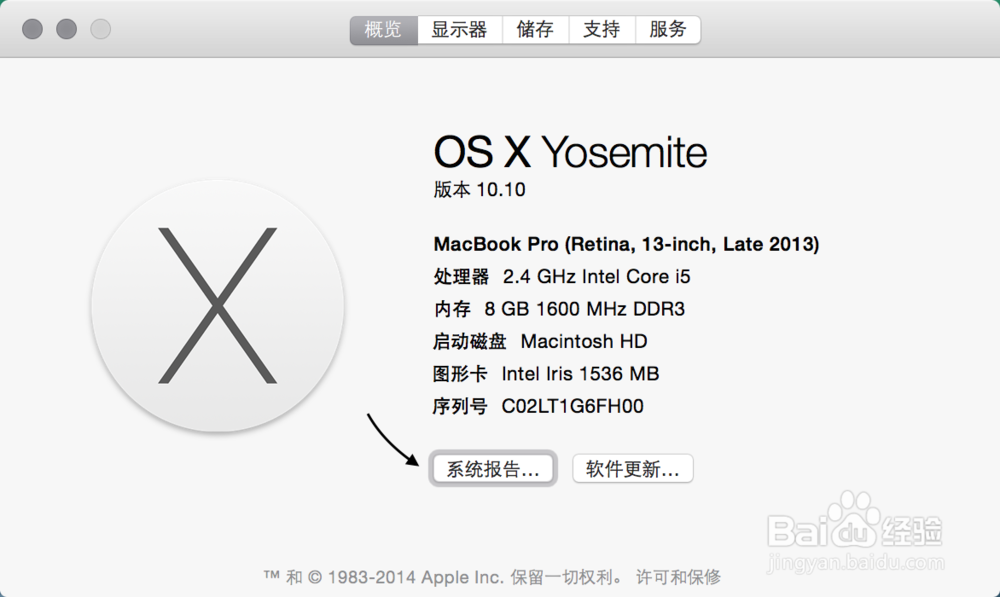Click the red close window button
Image resolution: width=1000 pixels, height=597 pixels.
click(32, 30)
